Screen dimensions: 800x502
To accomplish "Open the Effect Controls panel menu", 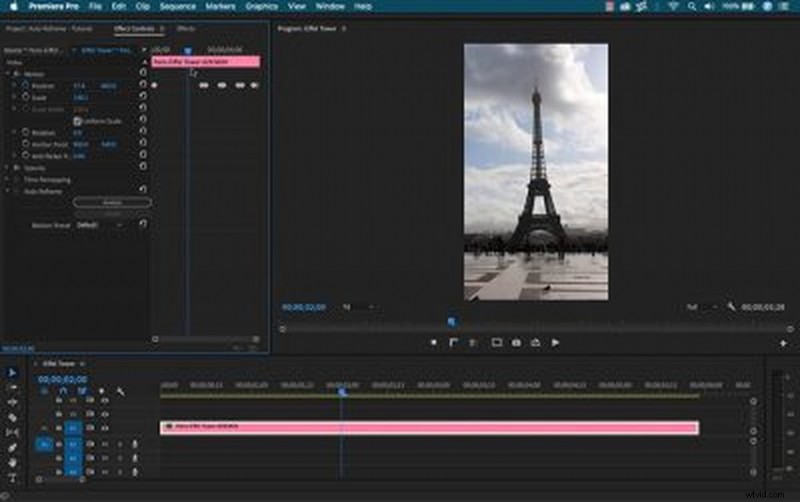I will pos(162,29).
